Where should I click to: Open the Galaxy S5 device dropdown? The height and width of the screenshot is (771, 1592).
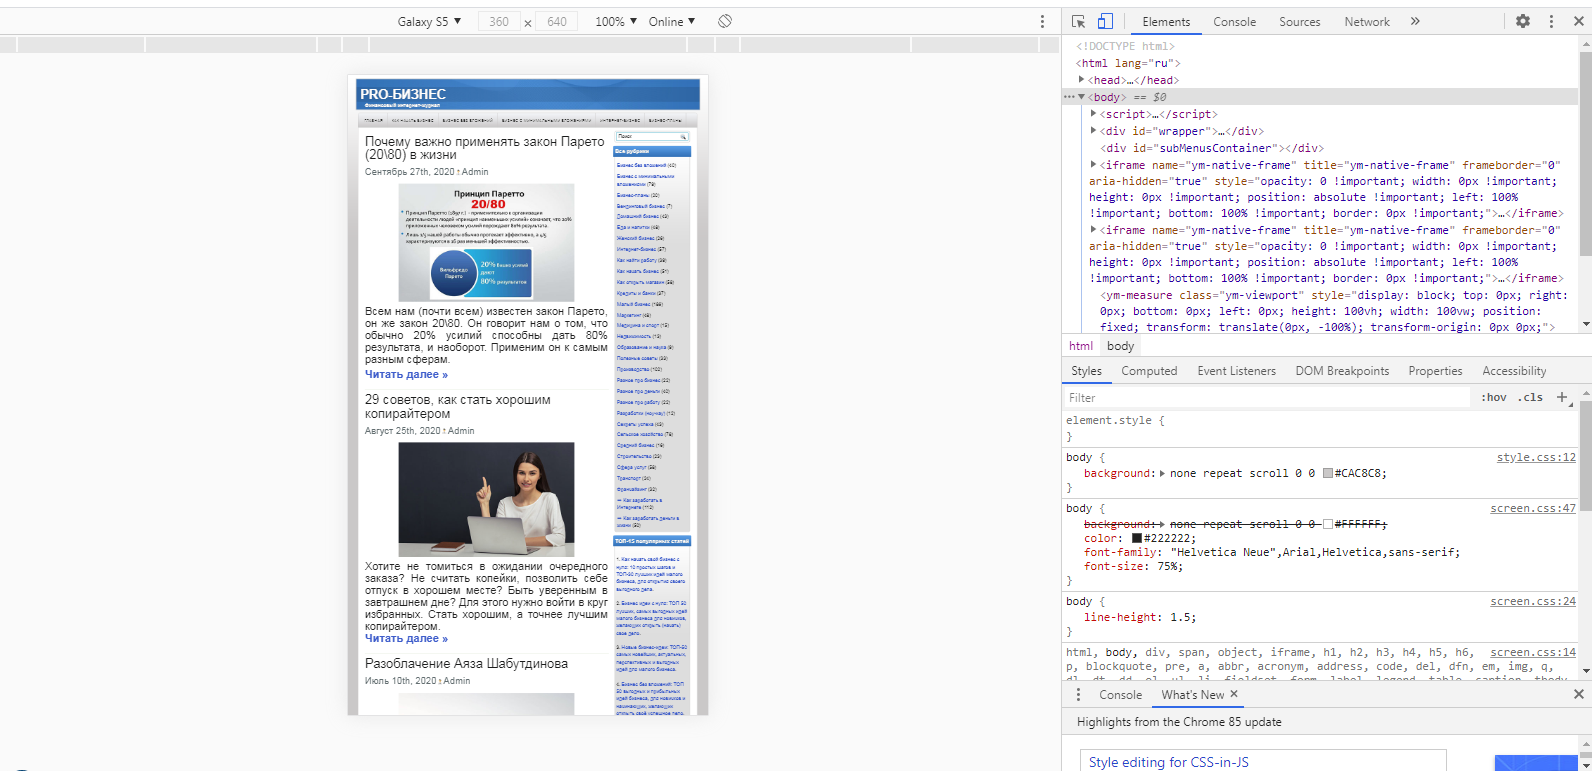429,21
